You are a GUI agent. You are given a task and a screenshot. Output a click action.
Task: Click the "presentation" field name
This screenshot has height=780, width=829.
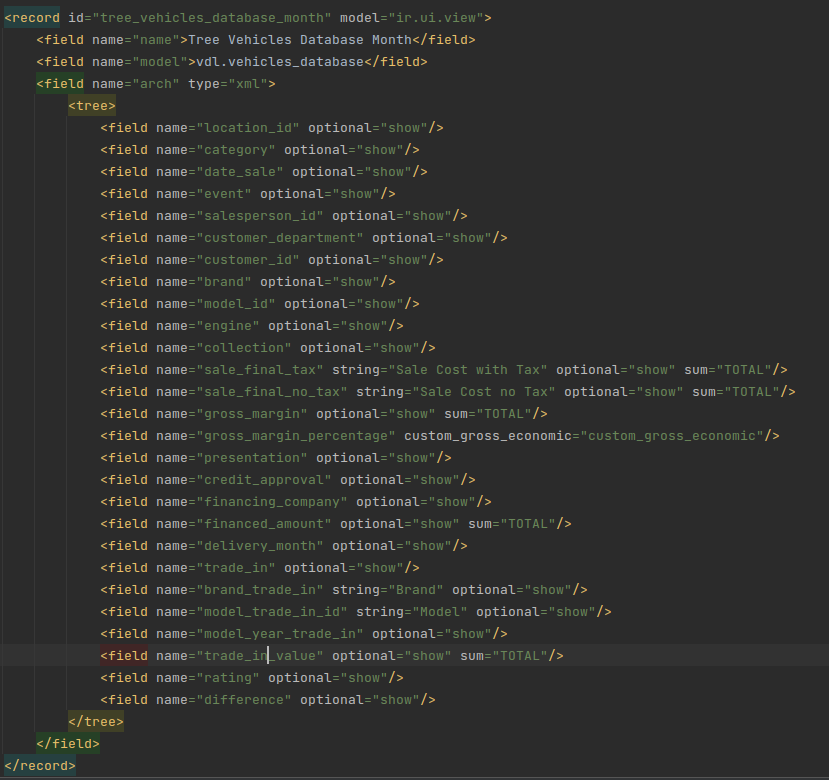[252, 458]
